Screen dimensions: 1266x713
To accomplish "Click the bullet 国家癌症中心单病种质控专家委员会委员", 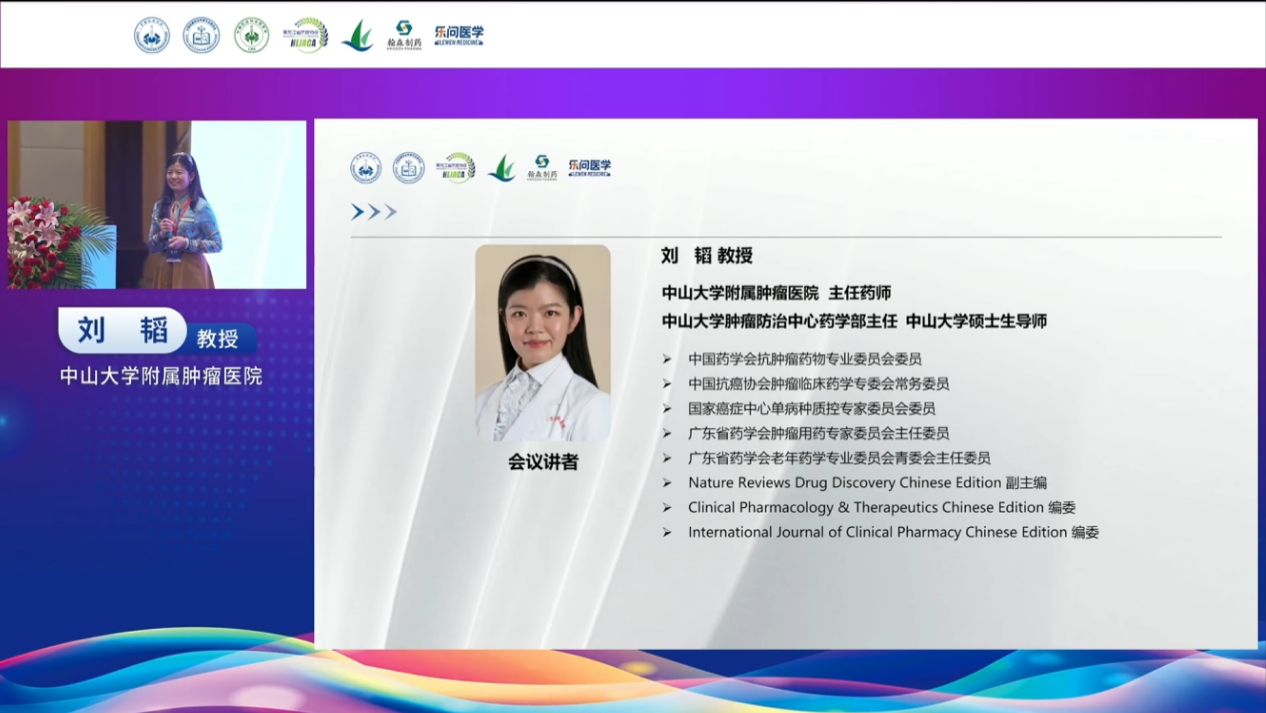I will tap(812, 408).
